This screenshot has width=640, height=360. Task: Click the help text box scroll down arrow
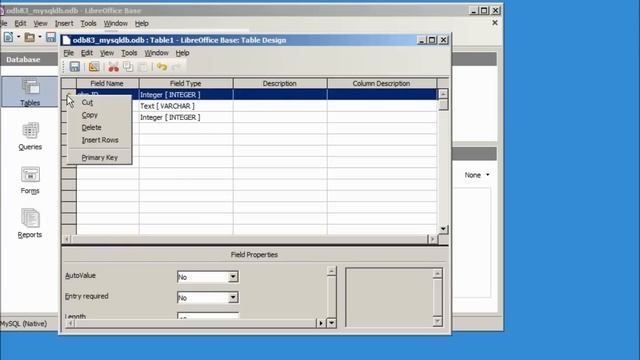(x=437, y=322)
